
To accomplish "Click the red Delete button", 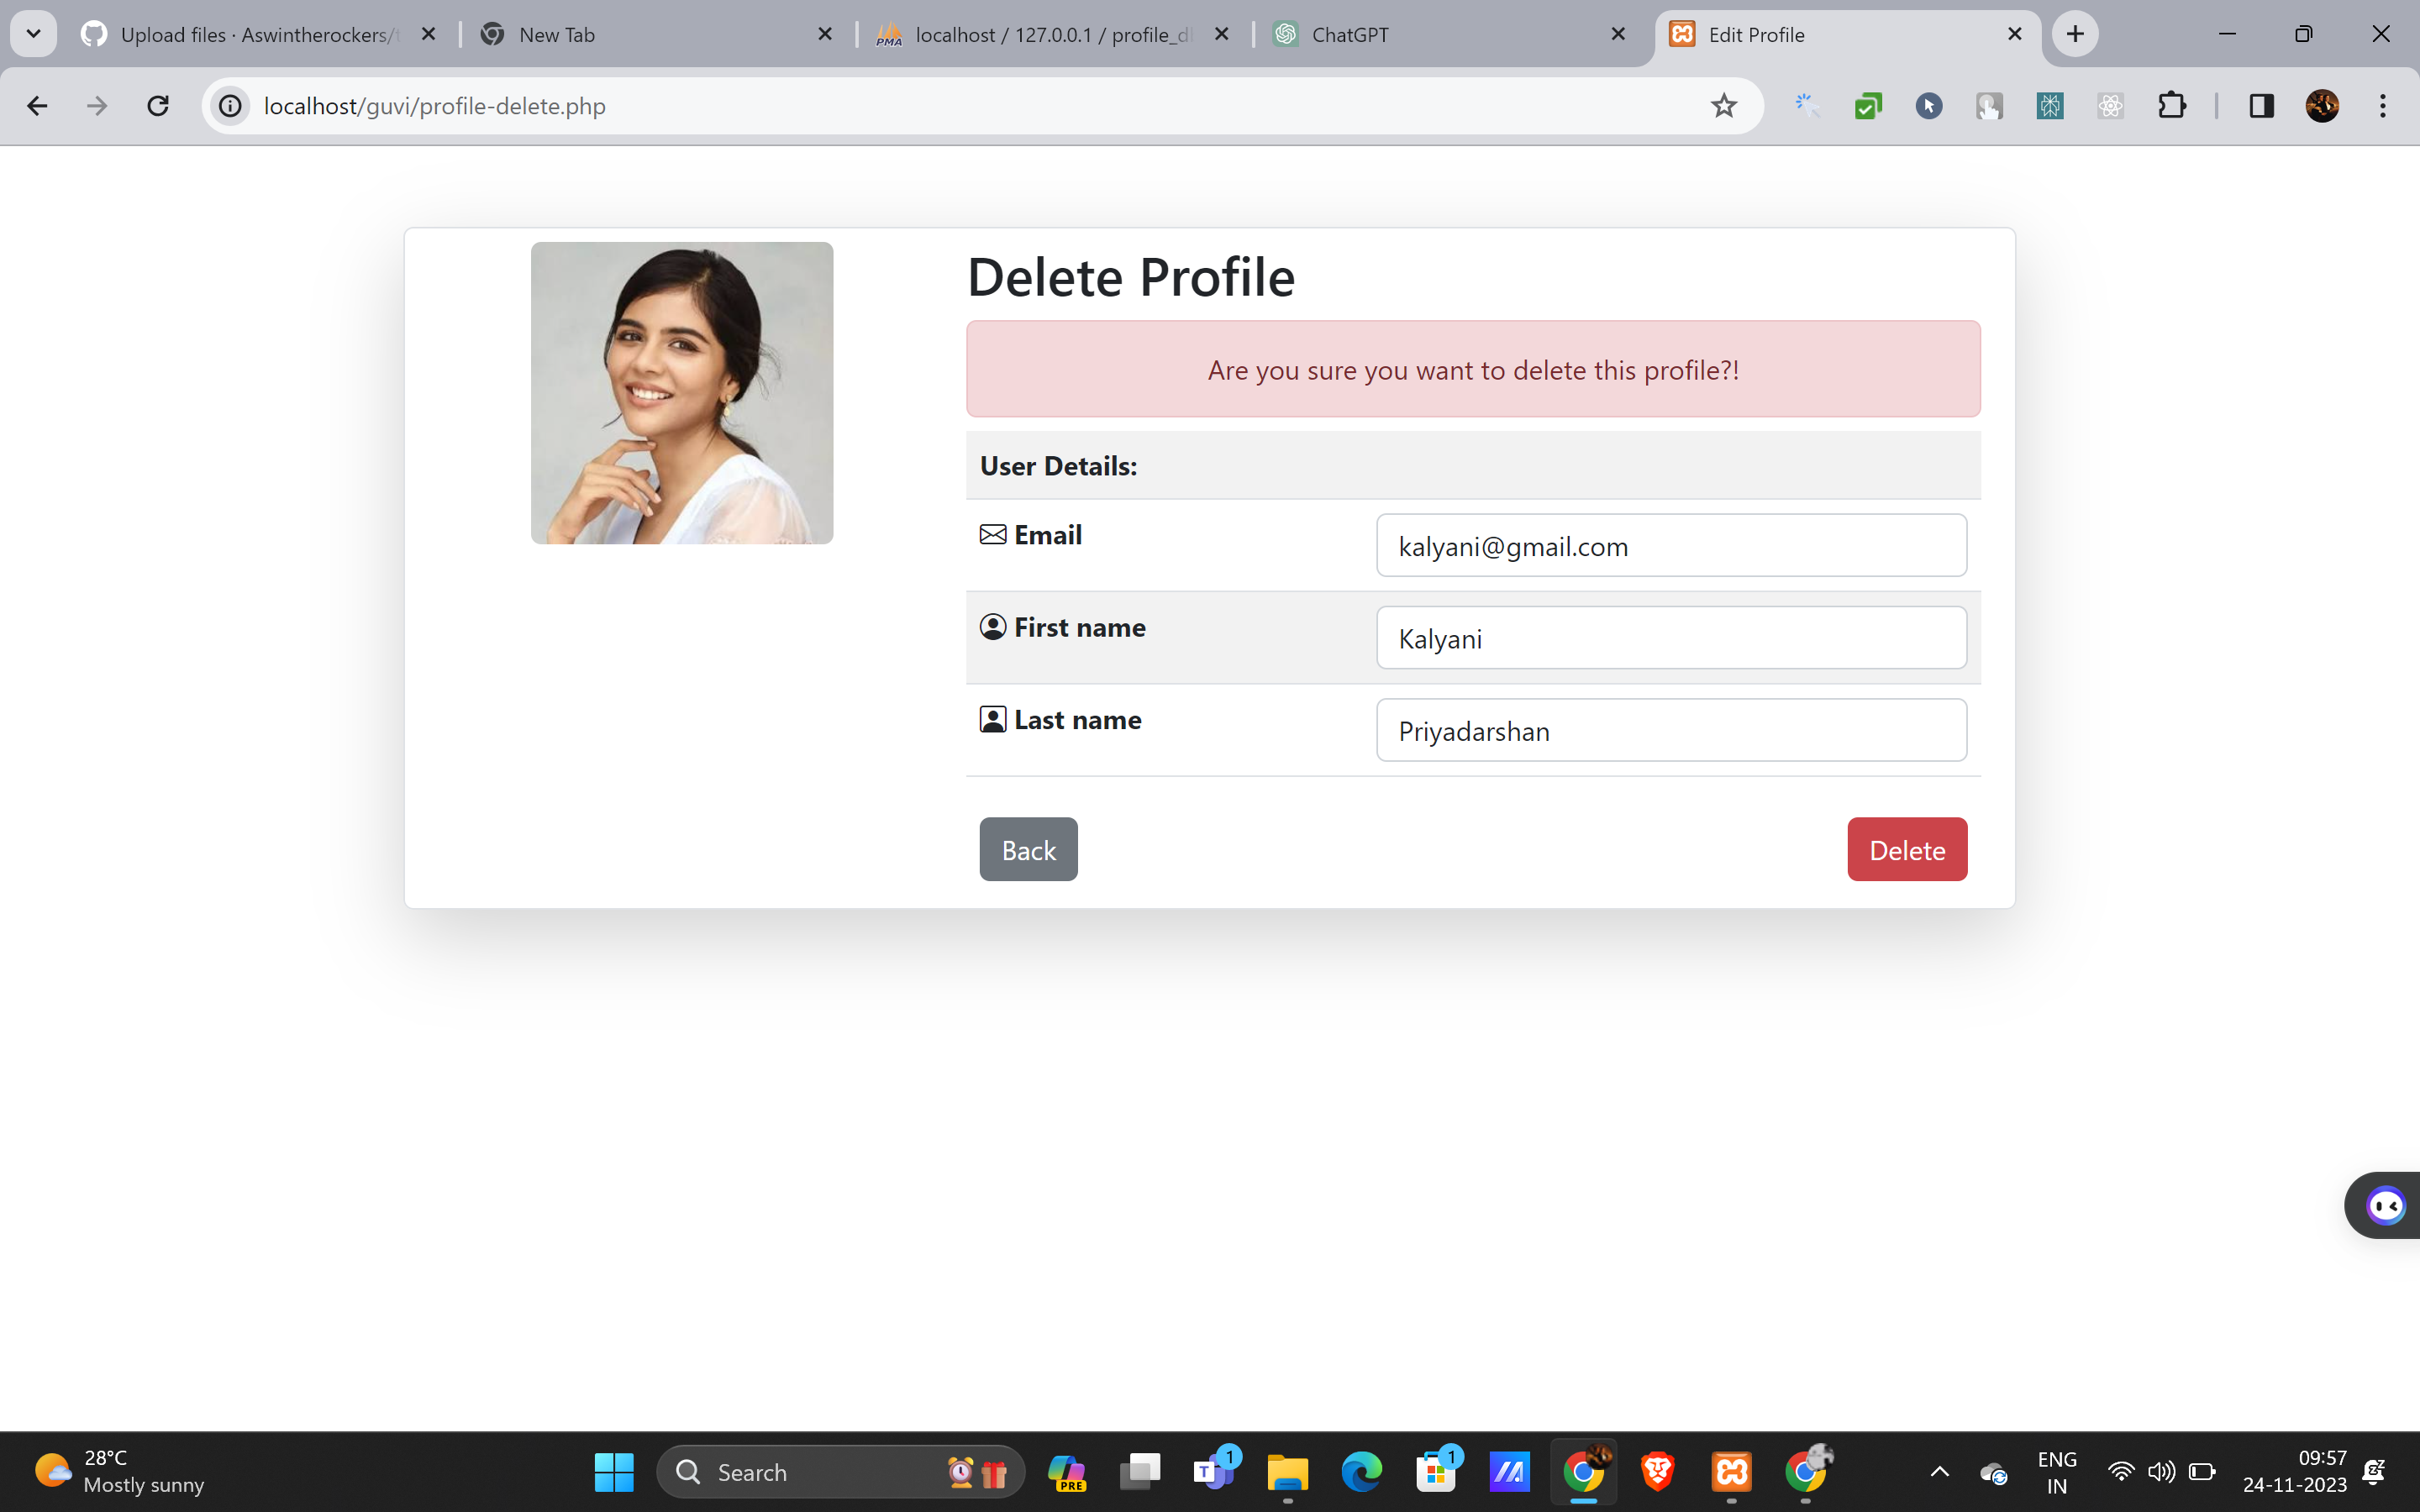I will [1906, 849].
